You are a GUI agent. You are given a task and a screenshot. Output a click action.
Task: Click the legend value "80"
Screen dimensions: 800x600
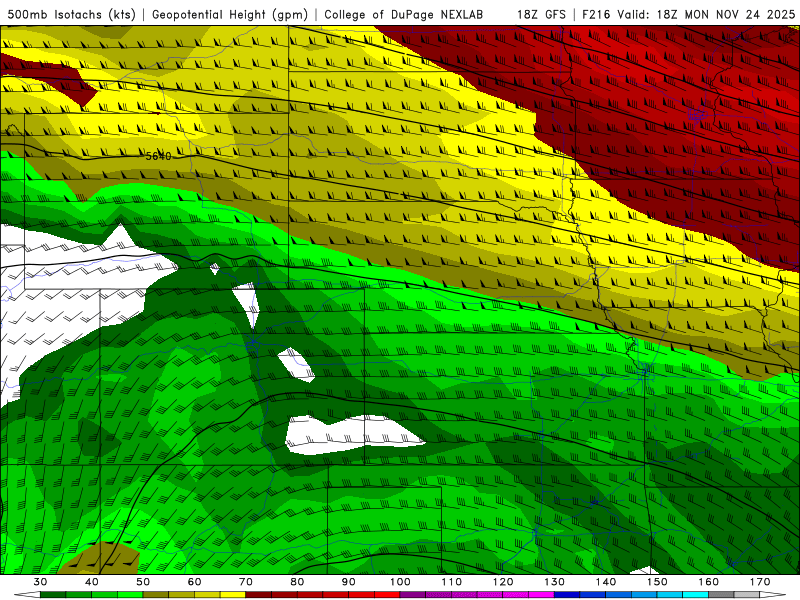pyautogui.click(x=297, y=582)
